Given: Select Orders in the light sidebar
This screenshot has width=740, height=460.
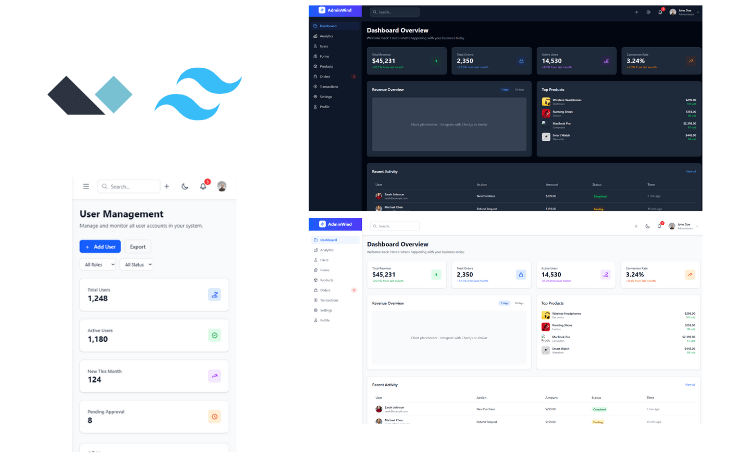Looking at the screenshot, I should (325, 290).
